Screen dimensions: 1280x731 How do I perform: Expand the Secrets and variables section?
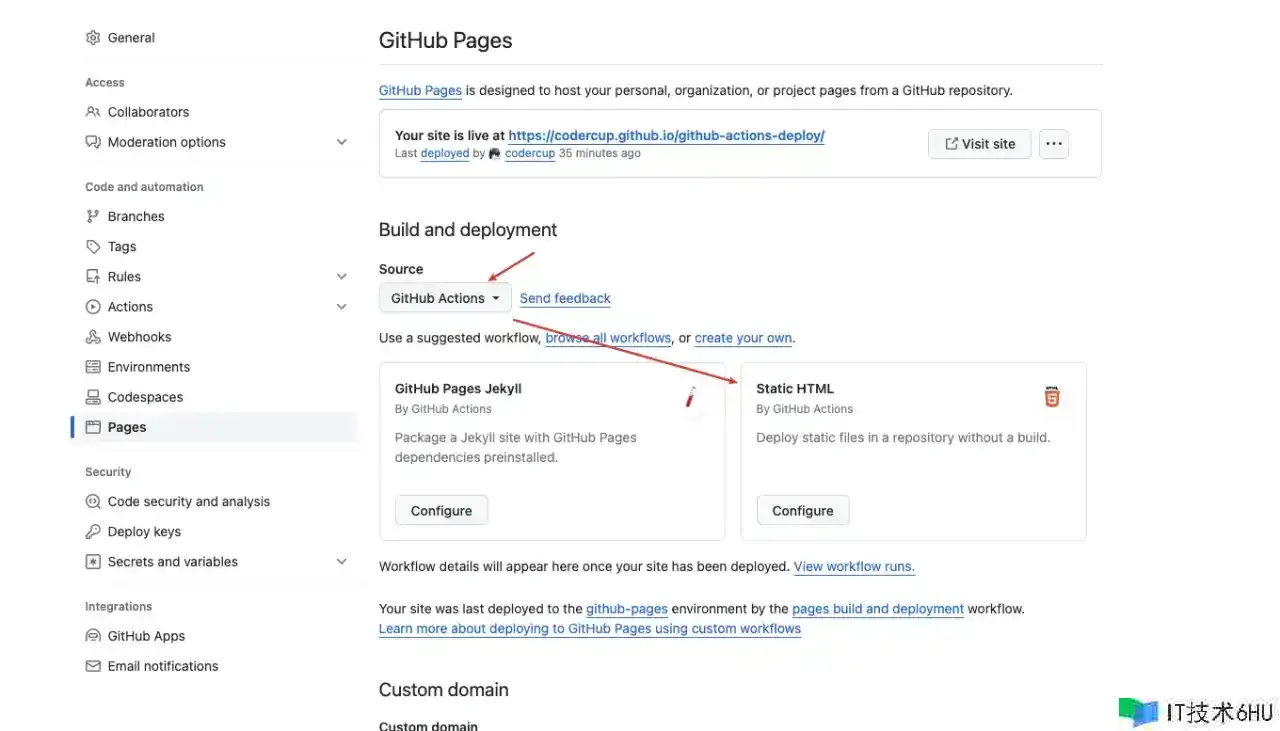click(342, 562)
